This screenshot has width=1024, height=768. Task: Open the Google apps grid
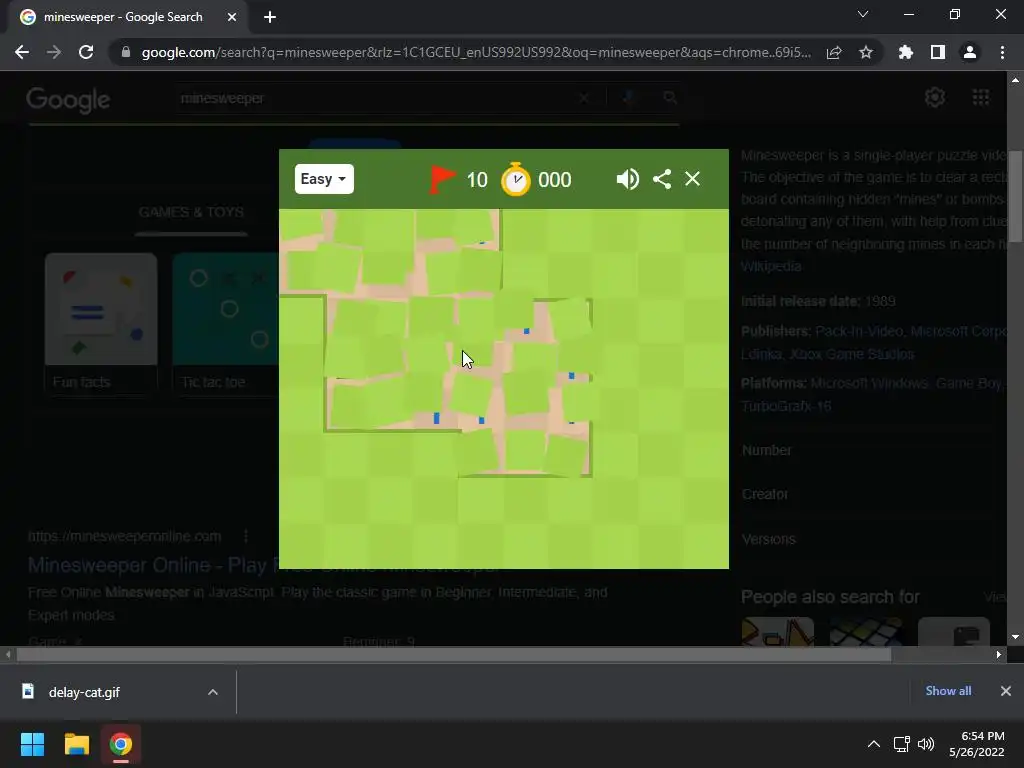click(x=981, y=97)
